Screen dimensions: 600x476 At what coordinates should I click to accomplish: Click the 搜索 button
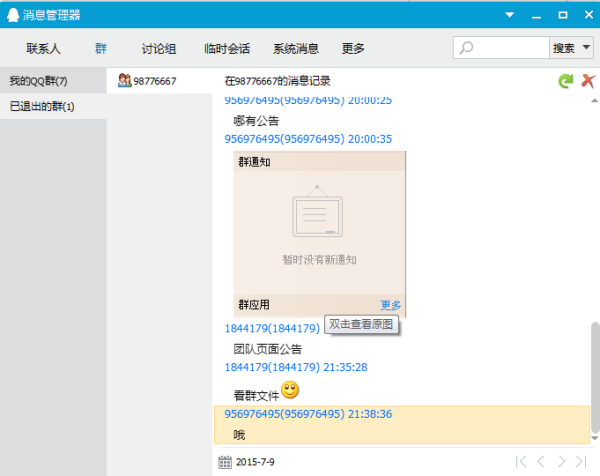point(564,48)
